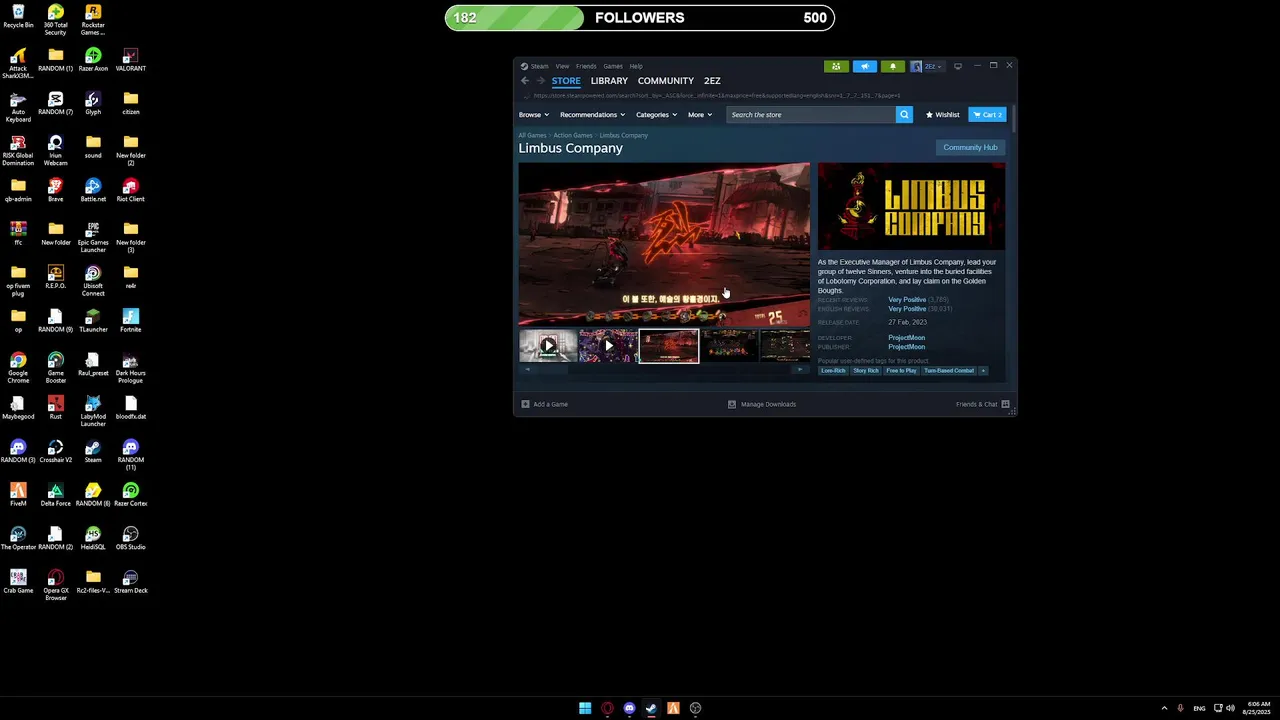The width and height of the screenshot is (1280, 720).
Task: Click the Action Games breadcrumb
Action: pos(573,135)
